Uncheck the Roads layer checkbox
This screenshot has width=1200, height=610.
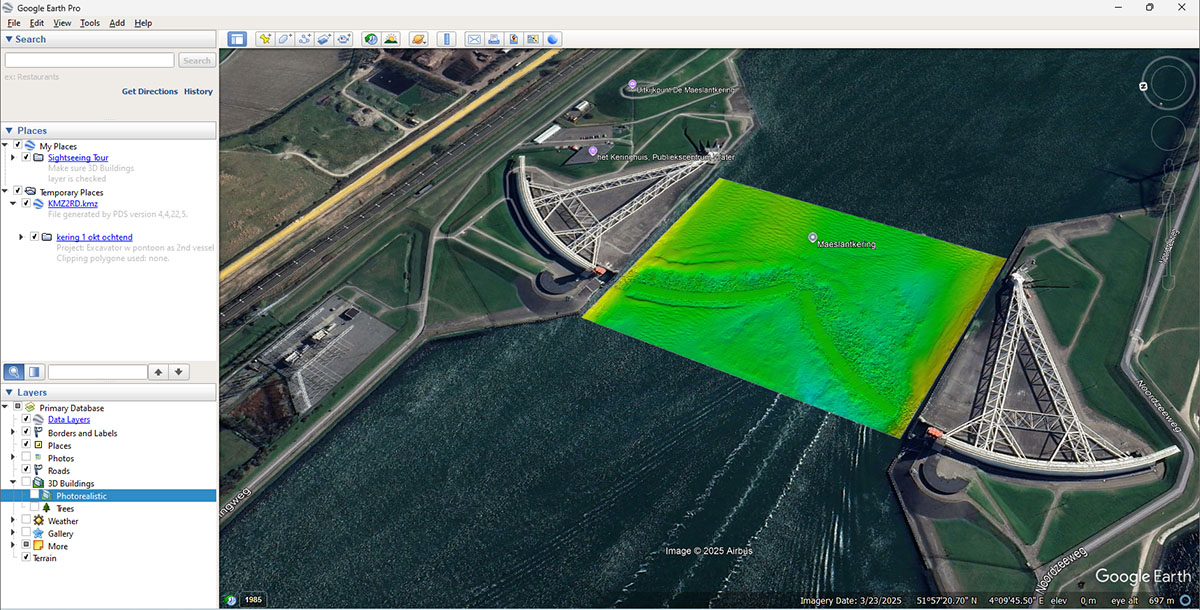(x=26, y=470)
